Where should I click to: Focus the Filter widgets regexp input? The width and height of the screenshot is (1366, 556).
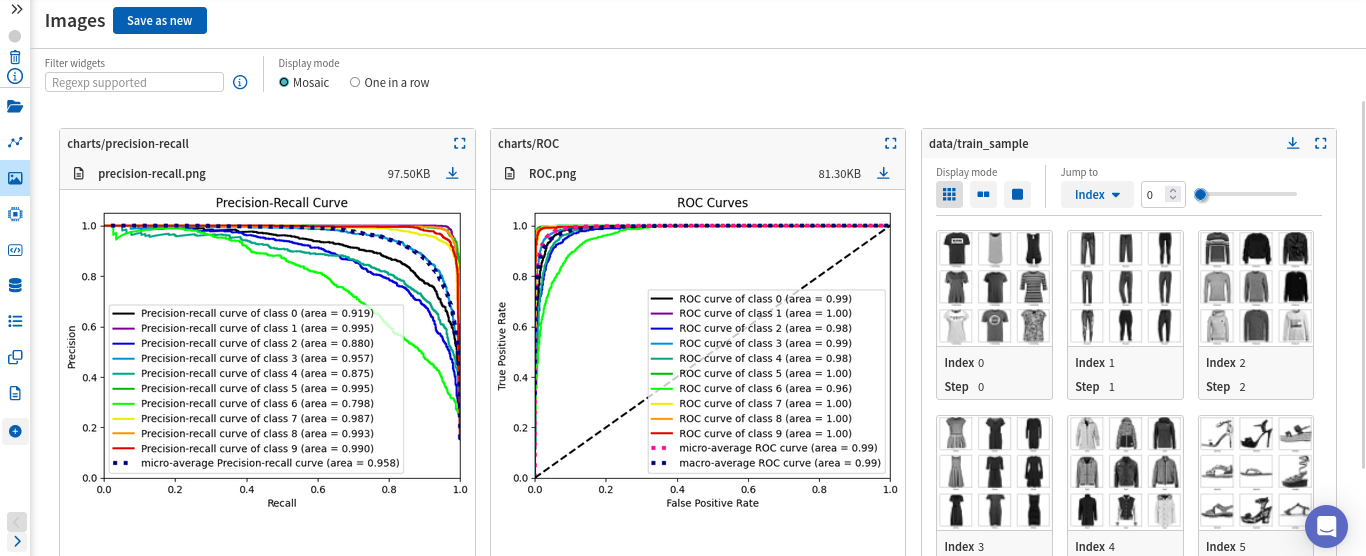coord(134,82)
